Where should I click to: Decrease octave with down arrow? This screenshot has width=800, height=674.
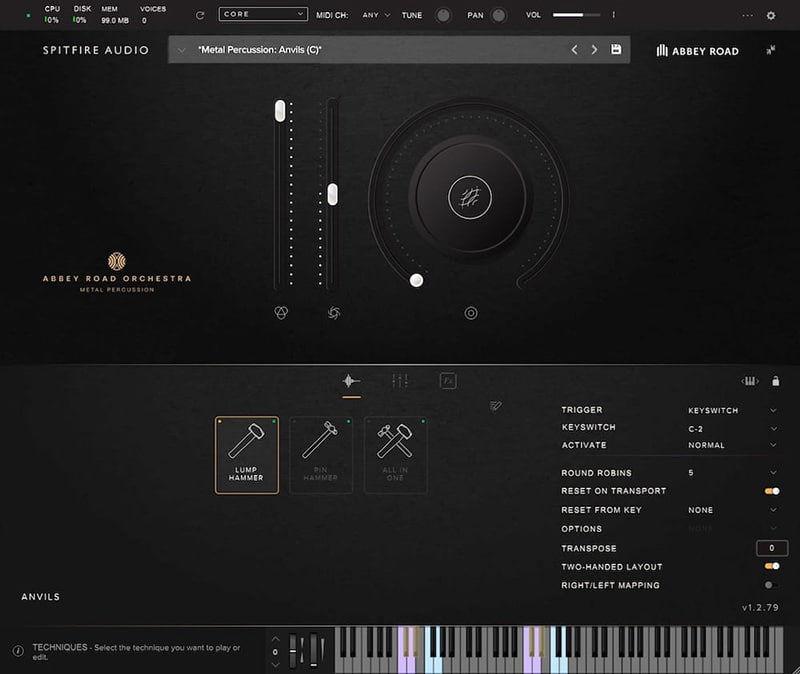tap(276, 664)
